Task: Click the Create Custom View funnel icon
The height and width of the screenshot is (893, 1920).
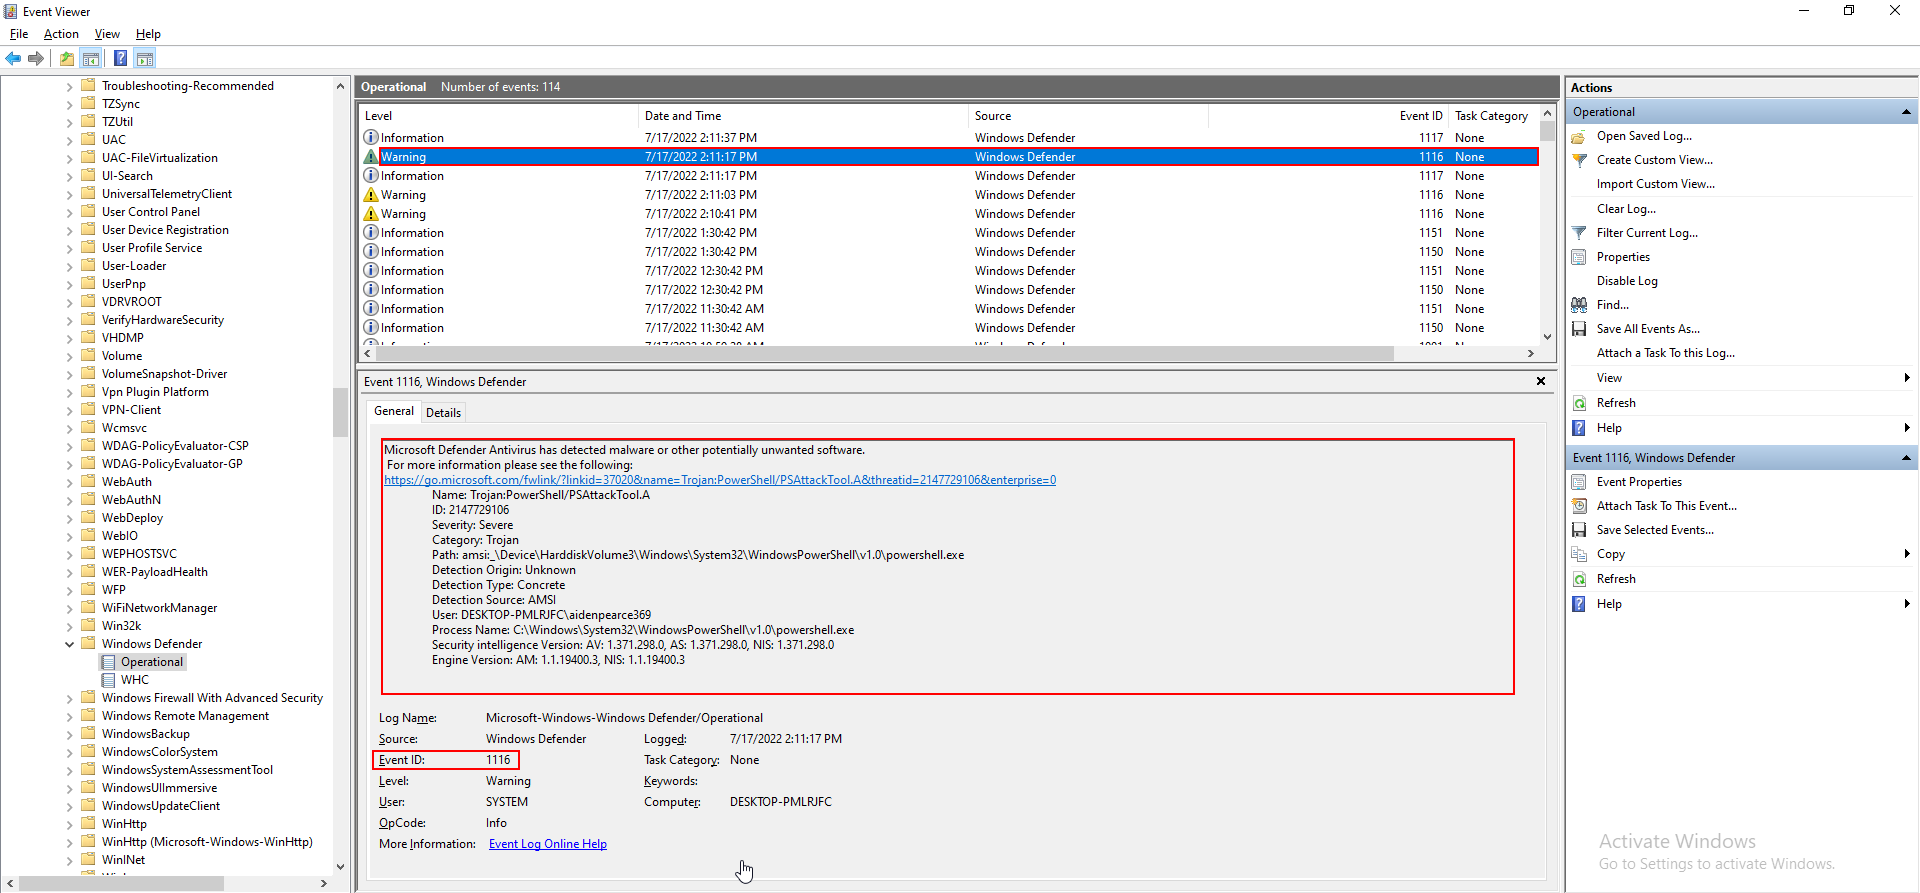Action: (1579, 160)
